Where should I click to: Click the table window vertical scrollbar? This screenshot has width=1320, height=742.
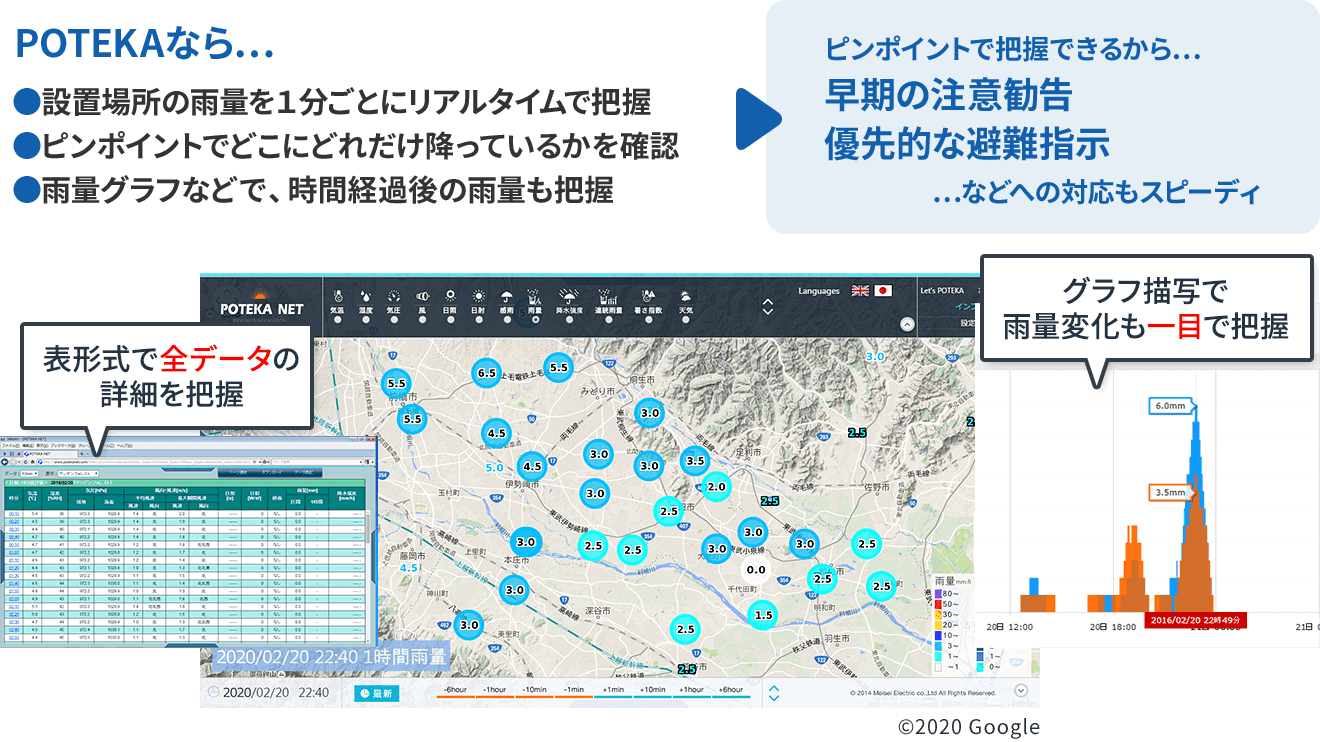[x=368, y=576]
